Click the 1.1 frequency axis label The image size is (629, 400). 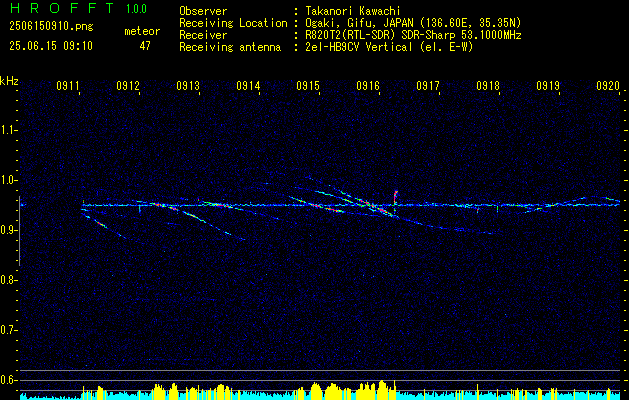(8, 130)
